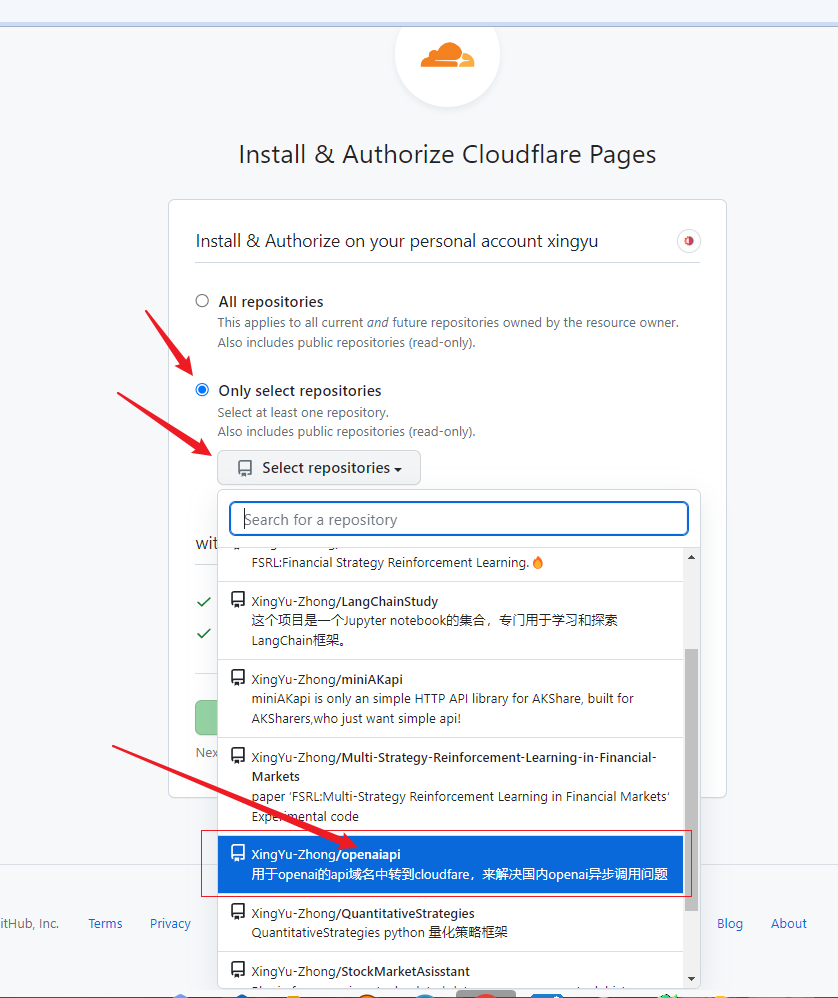The height and width of the screenshot is (998, 838).
Task: Click the xingyu account avatar icon
Action: (688, 241)
